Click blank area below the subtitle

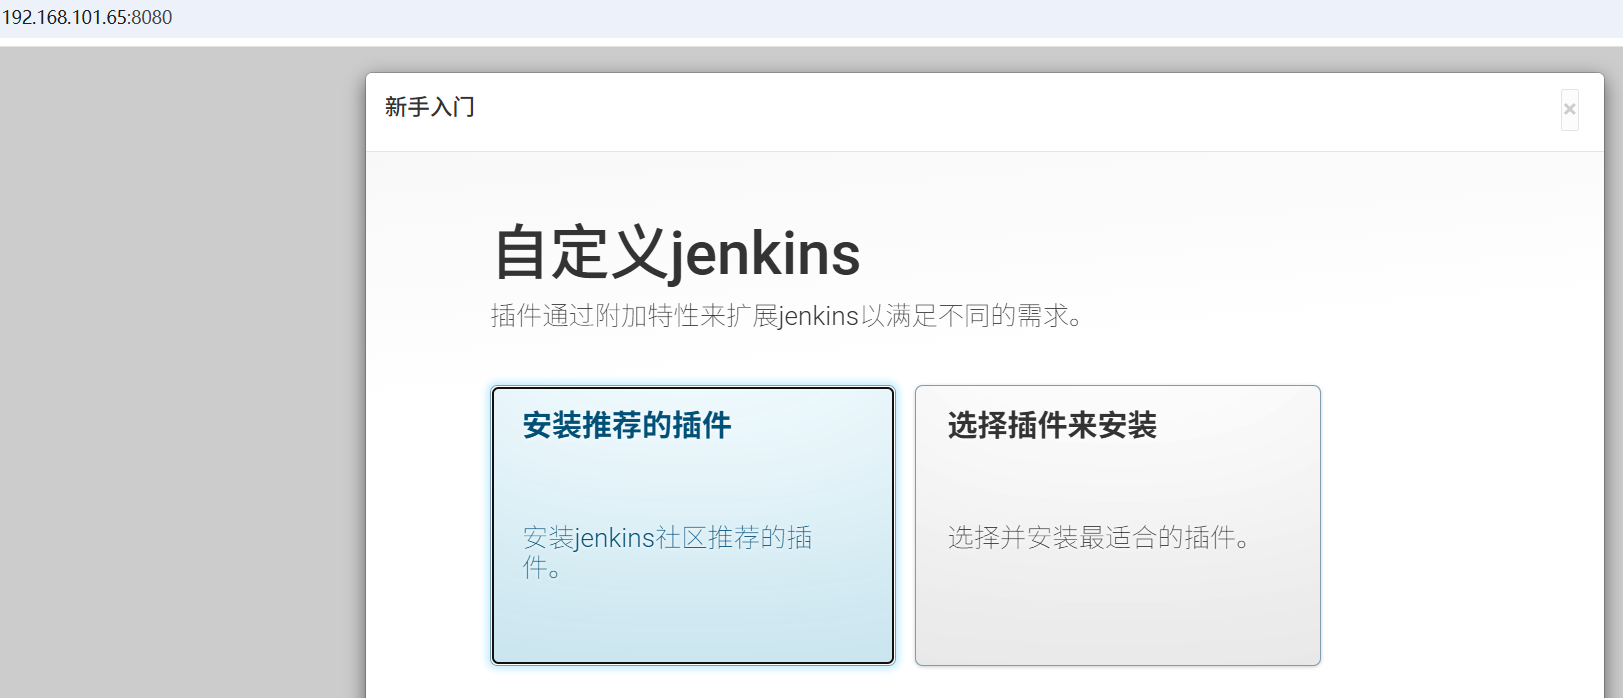[900, 357]
